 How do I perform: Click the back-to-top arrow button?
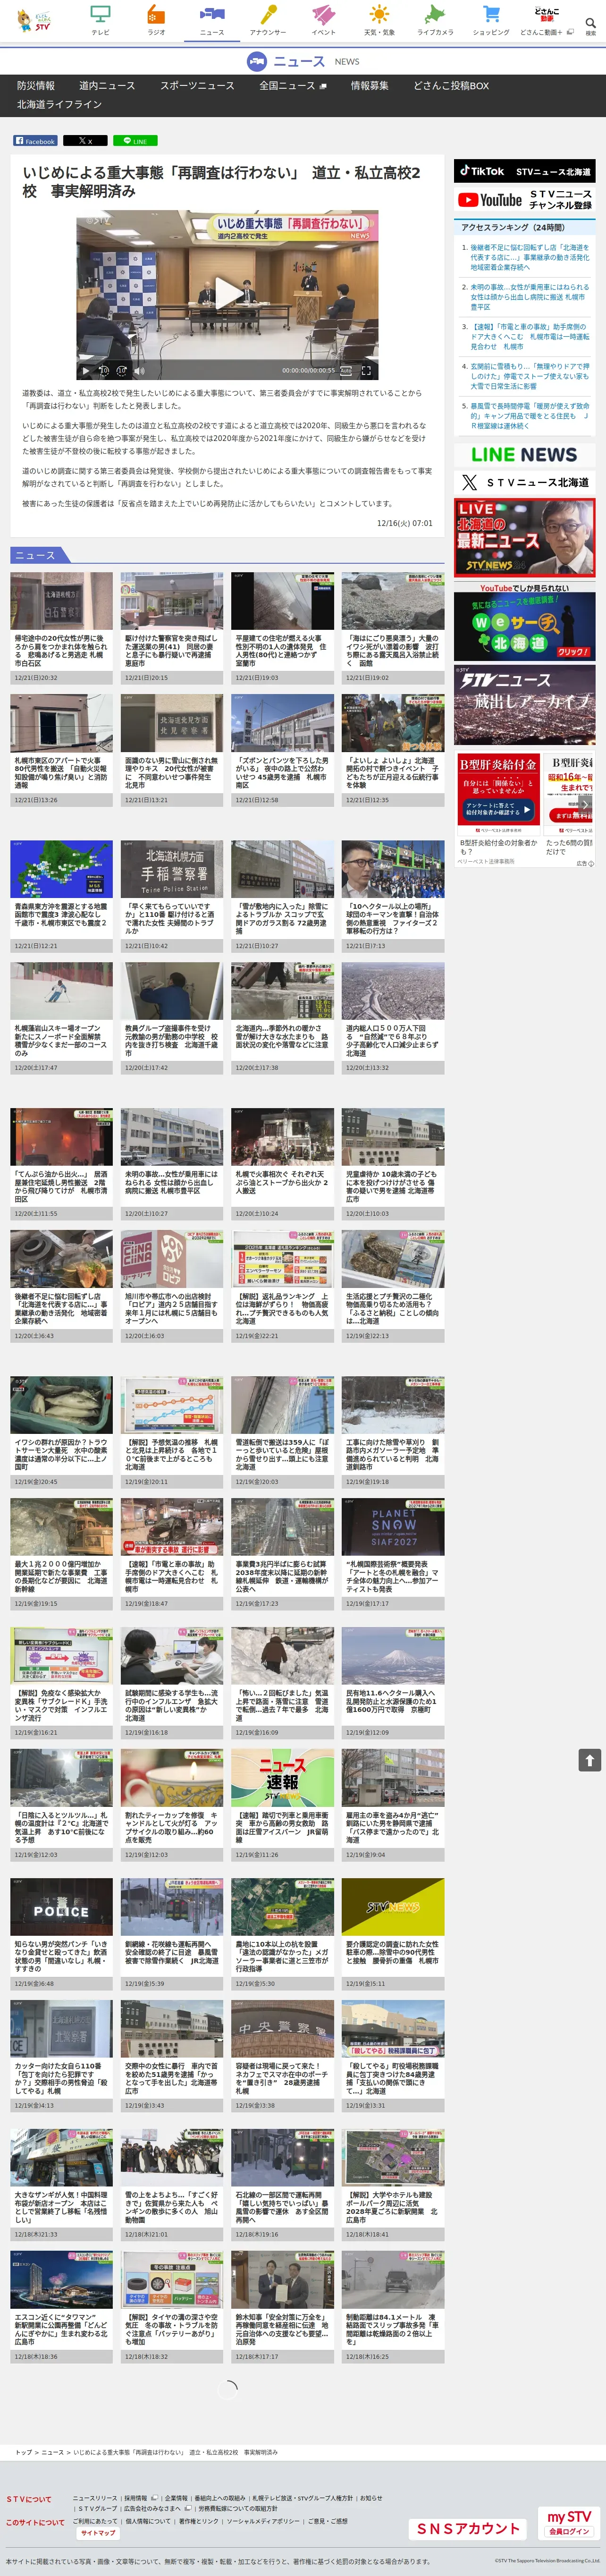[x=590, y=1759]
